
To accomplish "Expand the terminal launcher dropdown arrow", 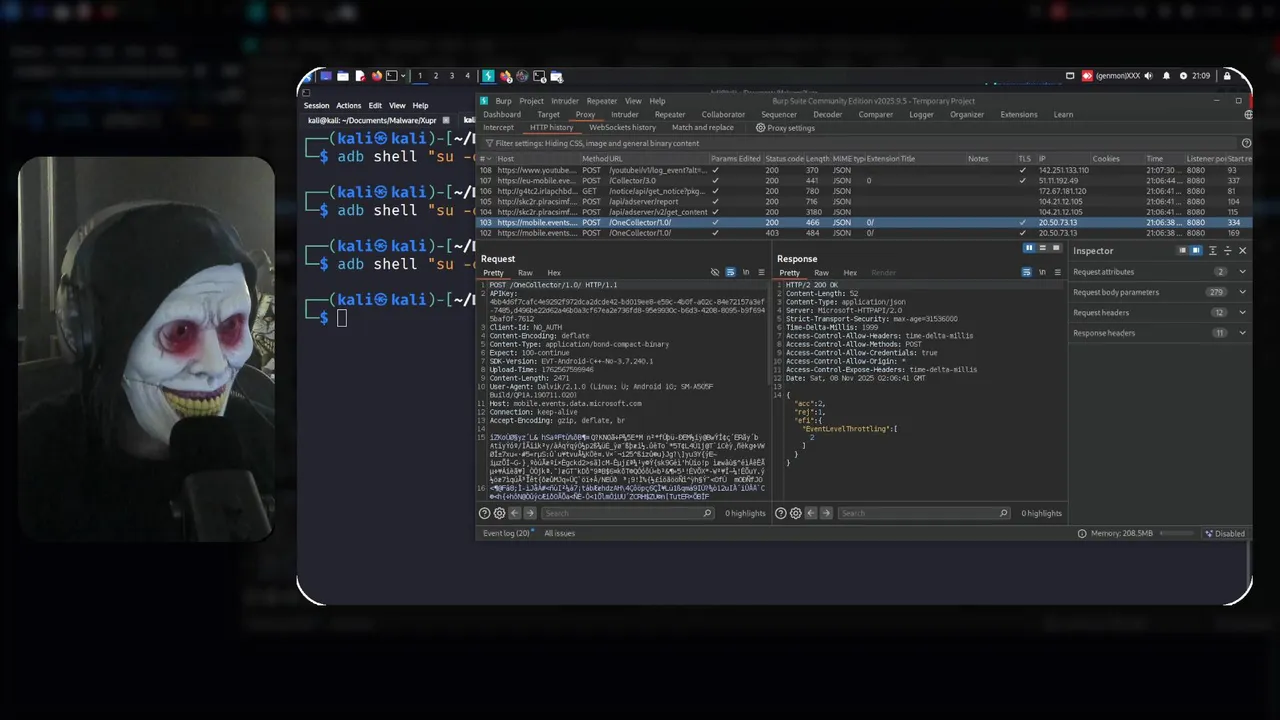I will click(x=403, y=76).
